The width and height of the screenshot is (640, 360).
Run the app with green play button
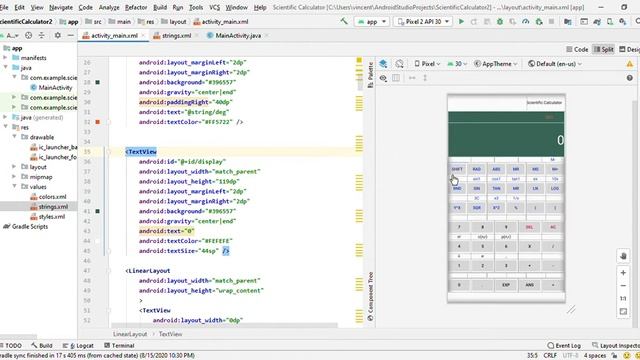pyautogui.click(x=461, y=21)
